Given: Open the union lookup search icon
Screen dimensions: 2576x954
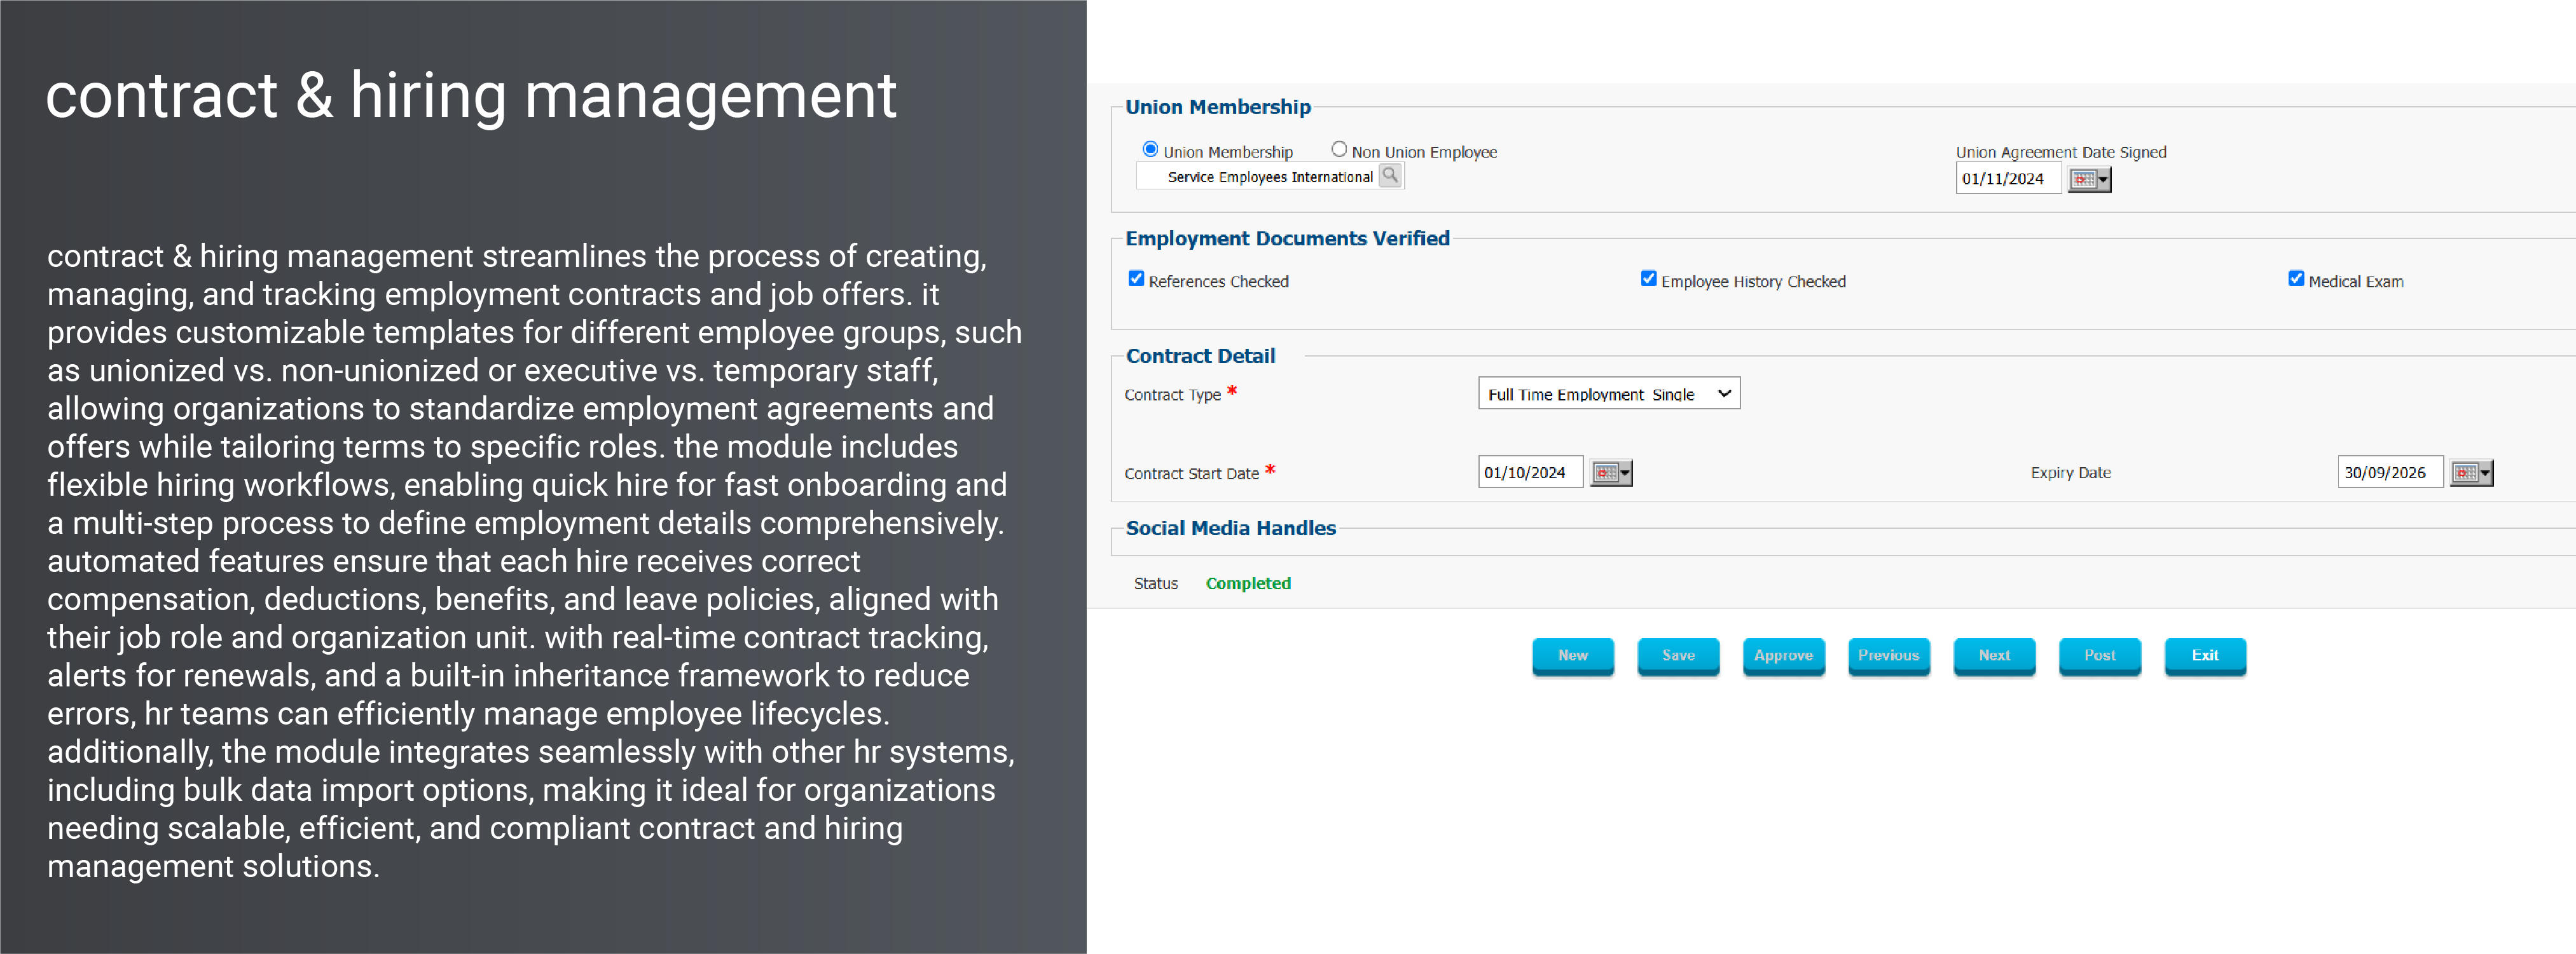Looking at the screenshot, I should click(x=1390, y=176).
